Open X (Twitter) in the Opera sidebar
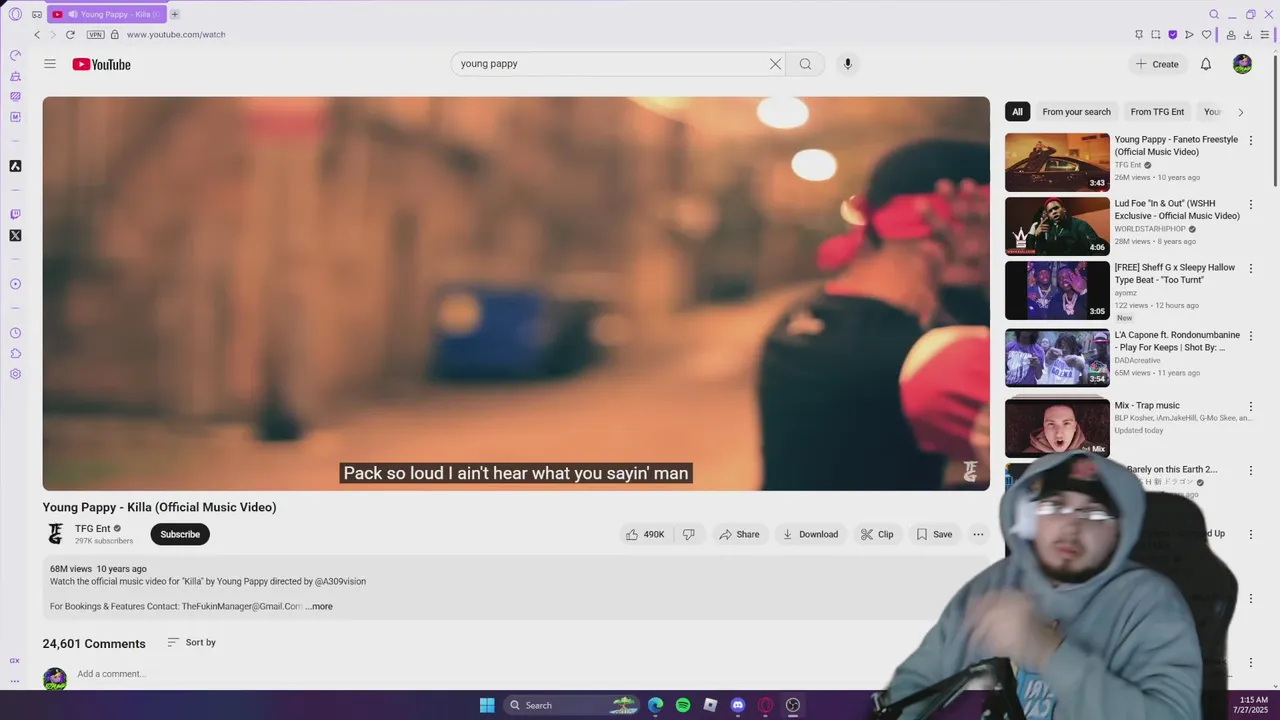Image resolution: width=1280 pixels, height=720 pixels. (x=15, y=235)
